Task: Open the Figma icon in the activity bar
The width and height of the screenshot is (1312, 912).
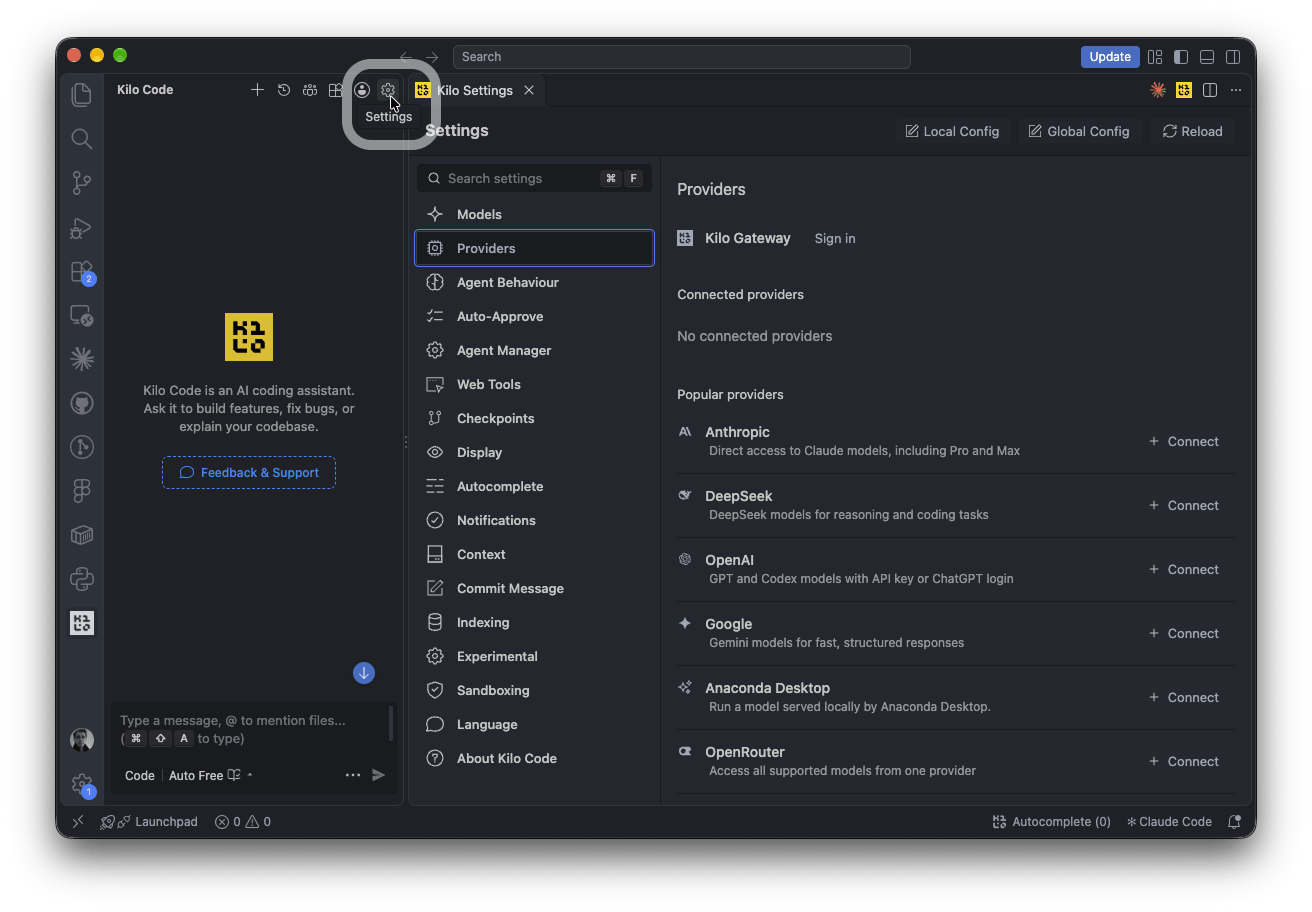Action: pyautogui.click(x=82, y=491)
